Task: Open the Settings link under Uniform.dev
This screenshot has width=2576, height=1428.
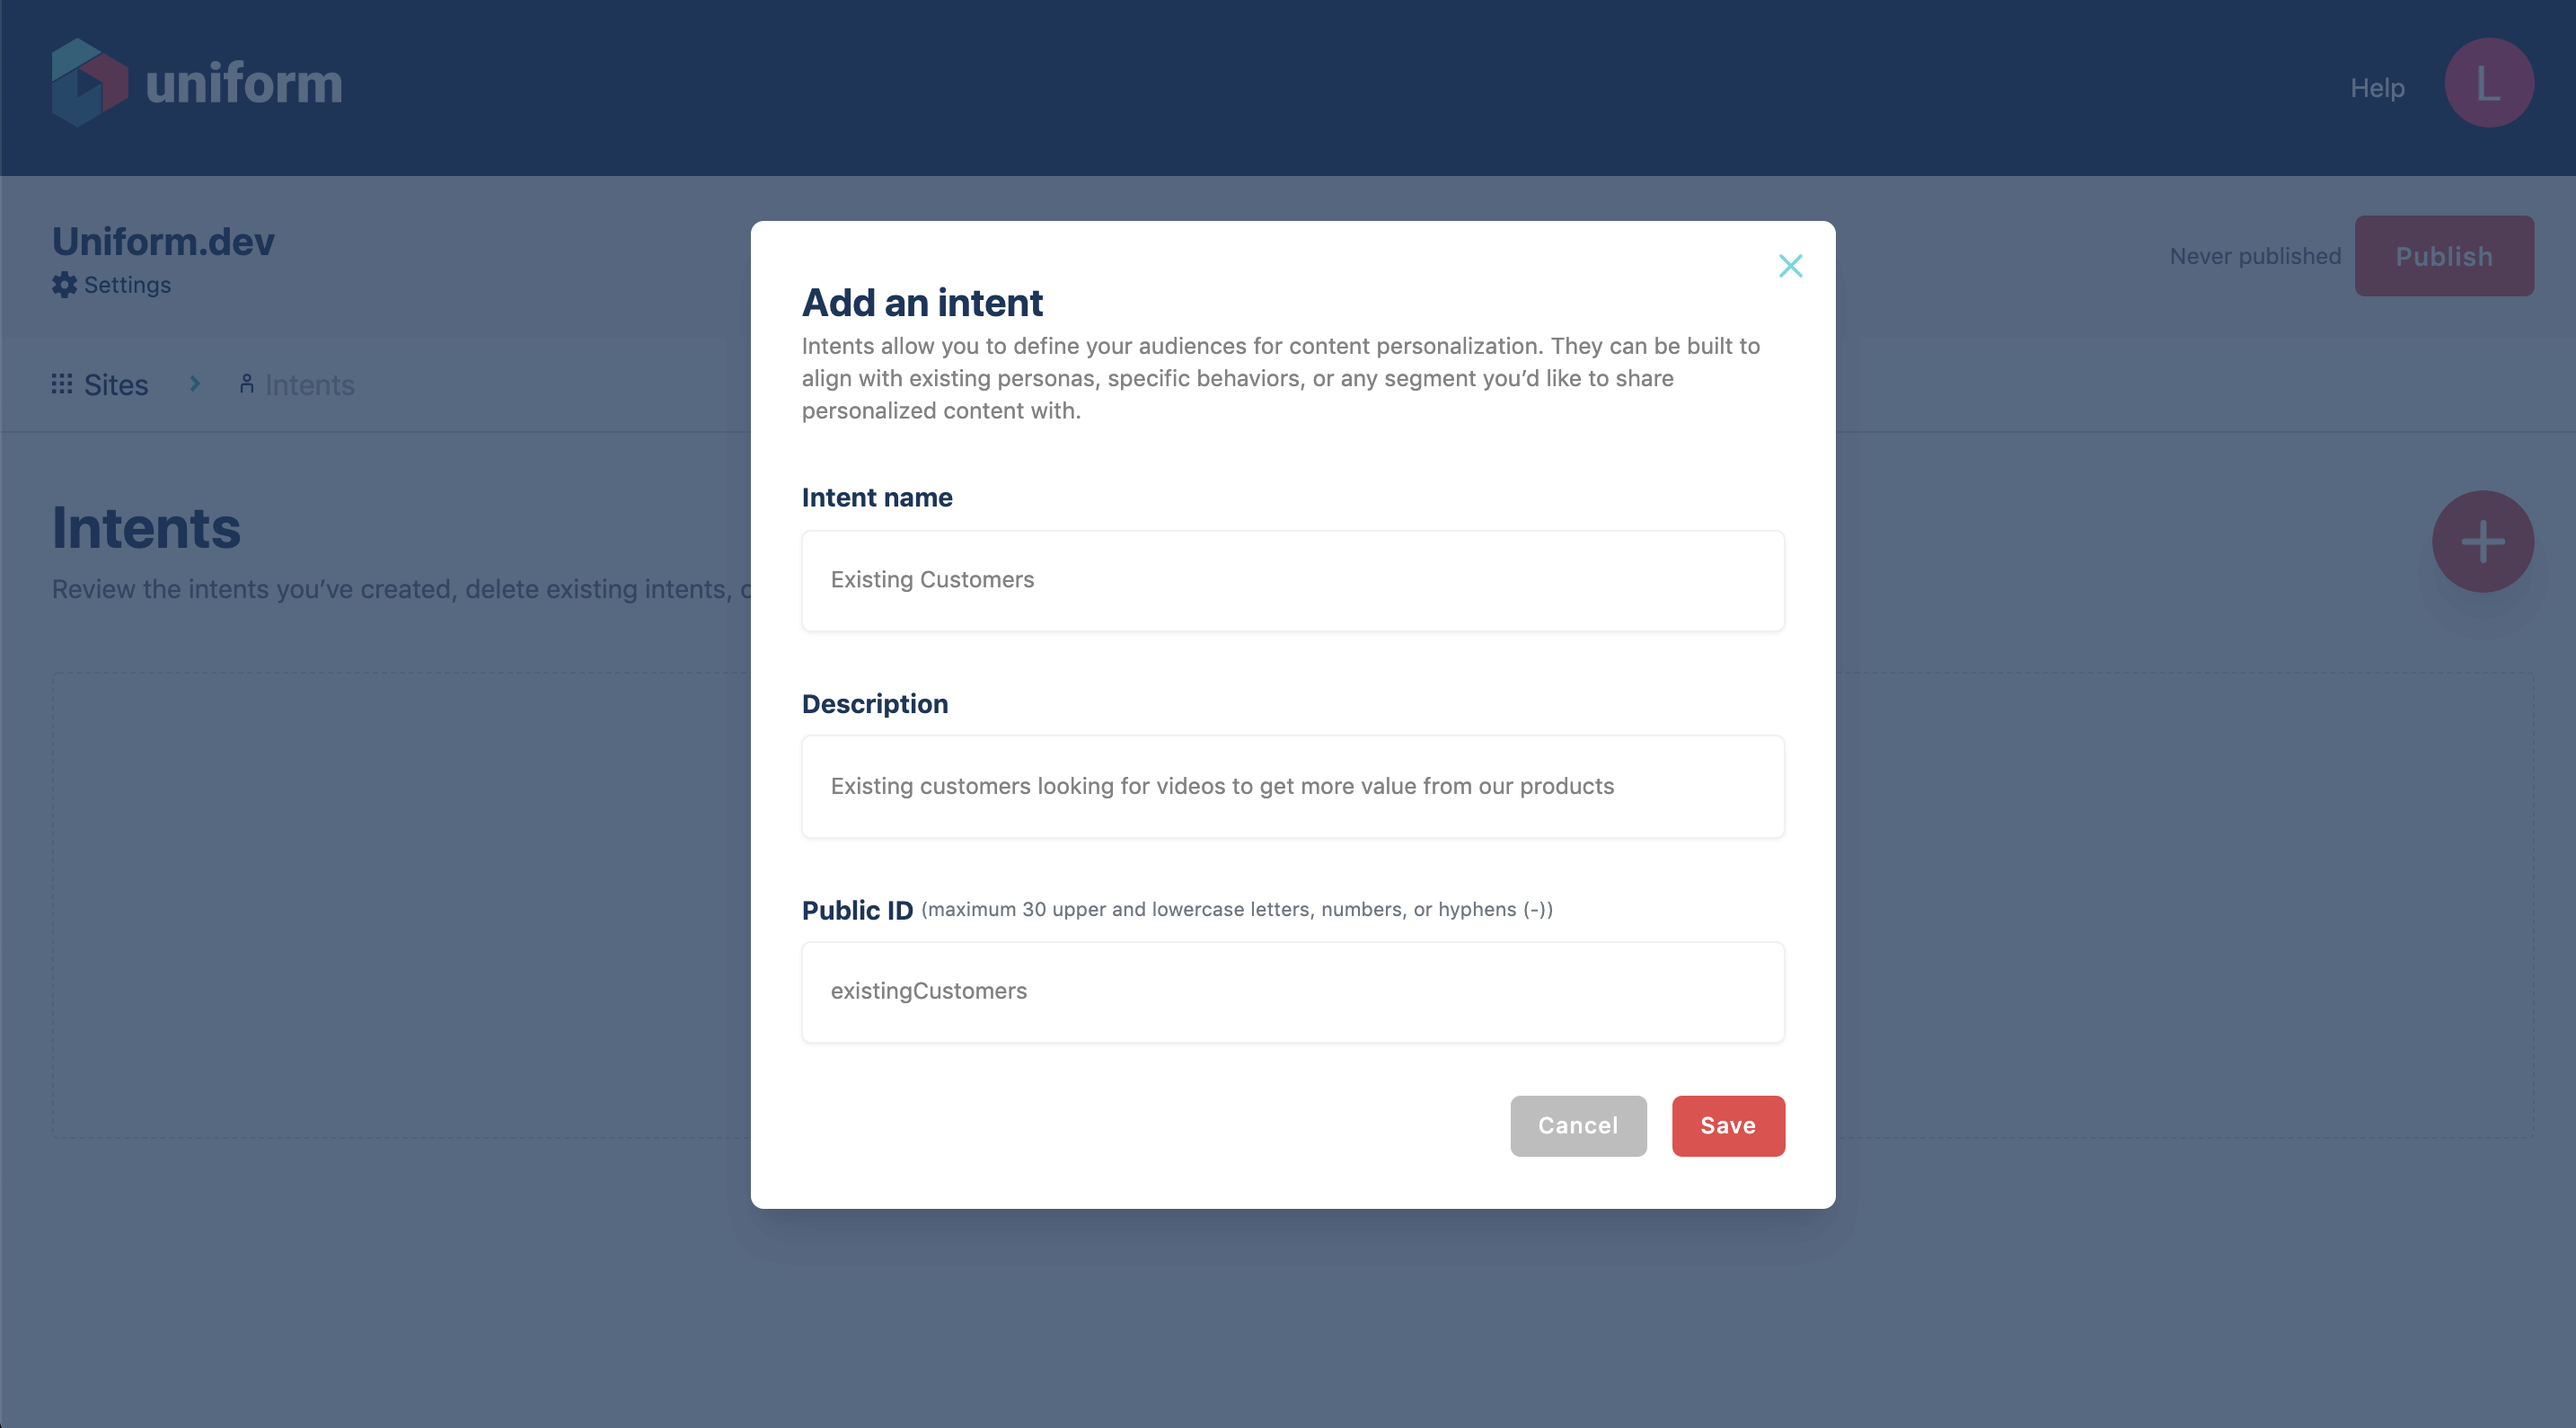Action: 127,285
